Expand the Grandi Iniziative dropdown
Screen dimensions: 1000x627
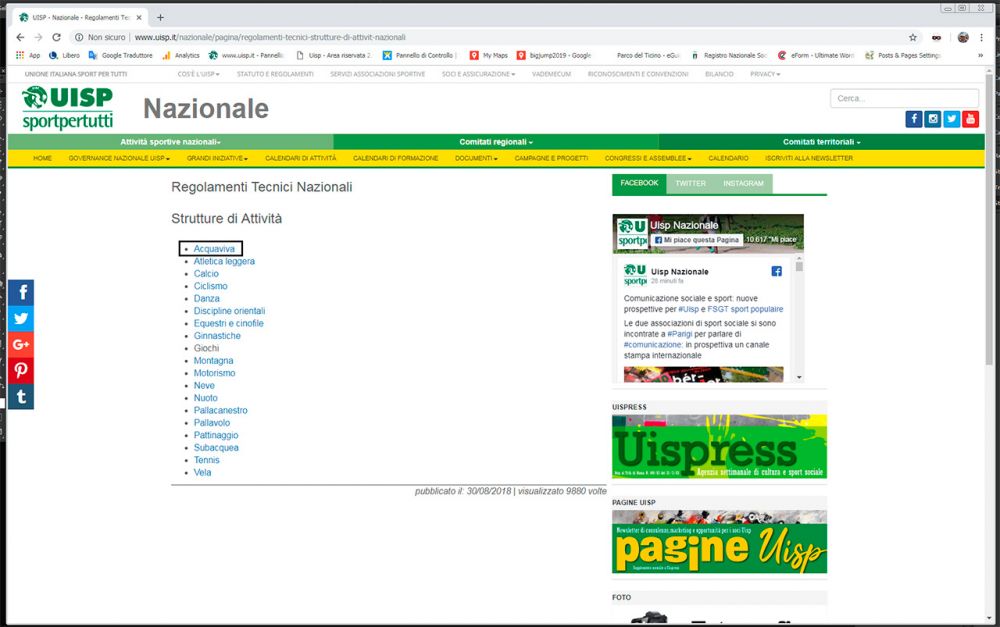(217, 158)
